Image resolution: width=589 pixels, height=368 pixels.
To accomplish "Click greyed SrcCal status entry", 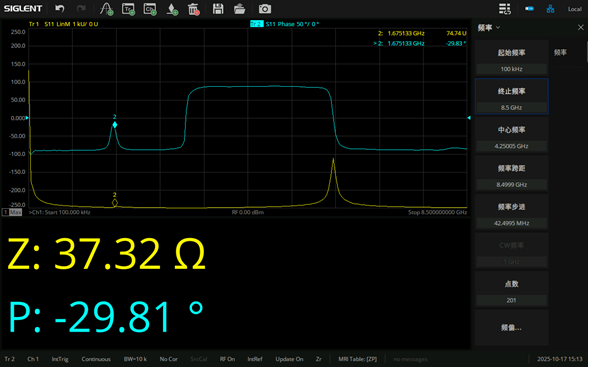I will pyautogui.click(x=199, y=359).
